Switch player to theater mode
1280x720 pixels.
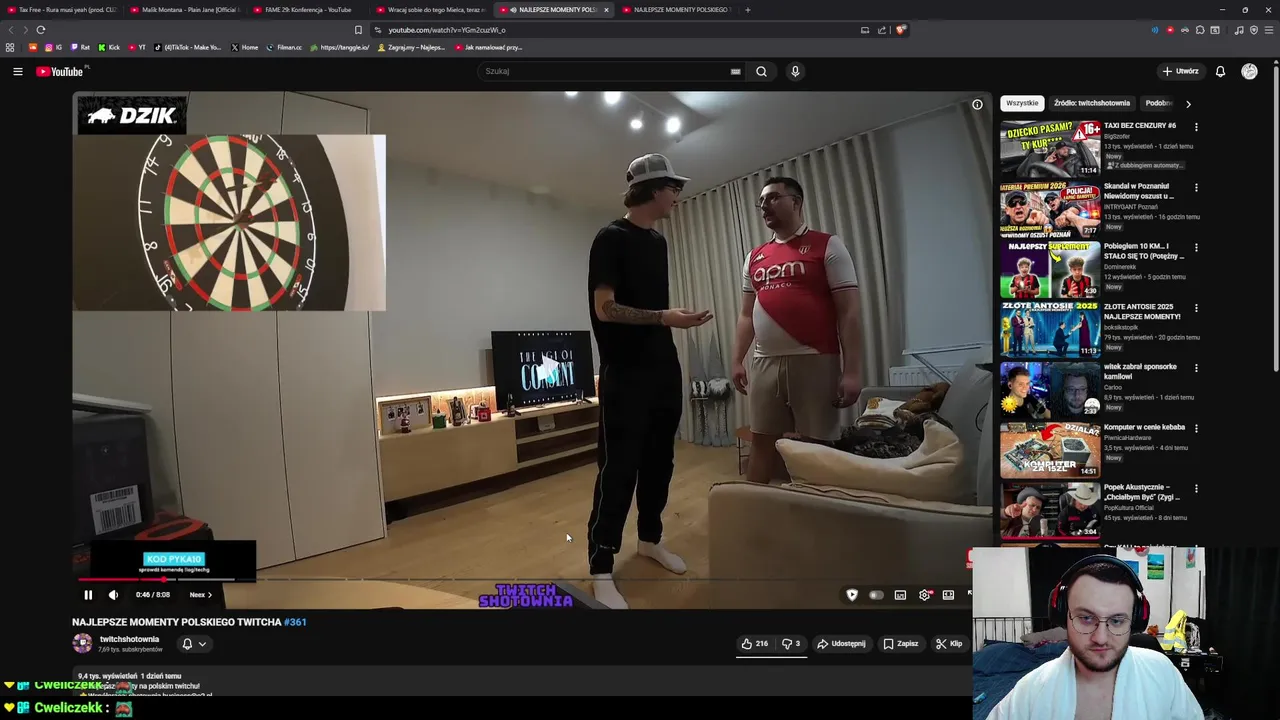(x=948, y=595)
